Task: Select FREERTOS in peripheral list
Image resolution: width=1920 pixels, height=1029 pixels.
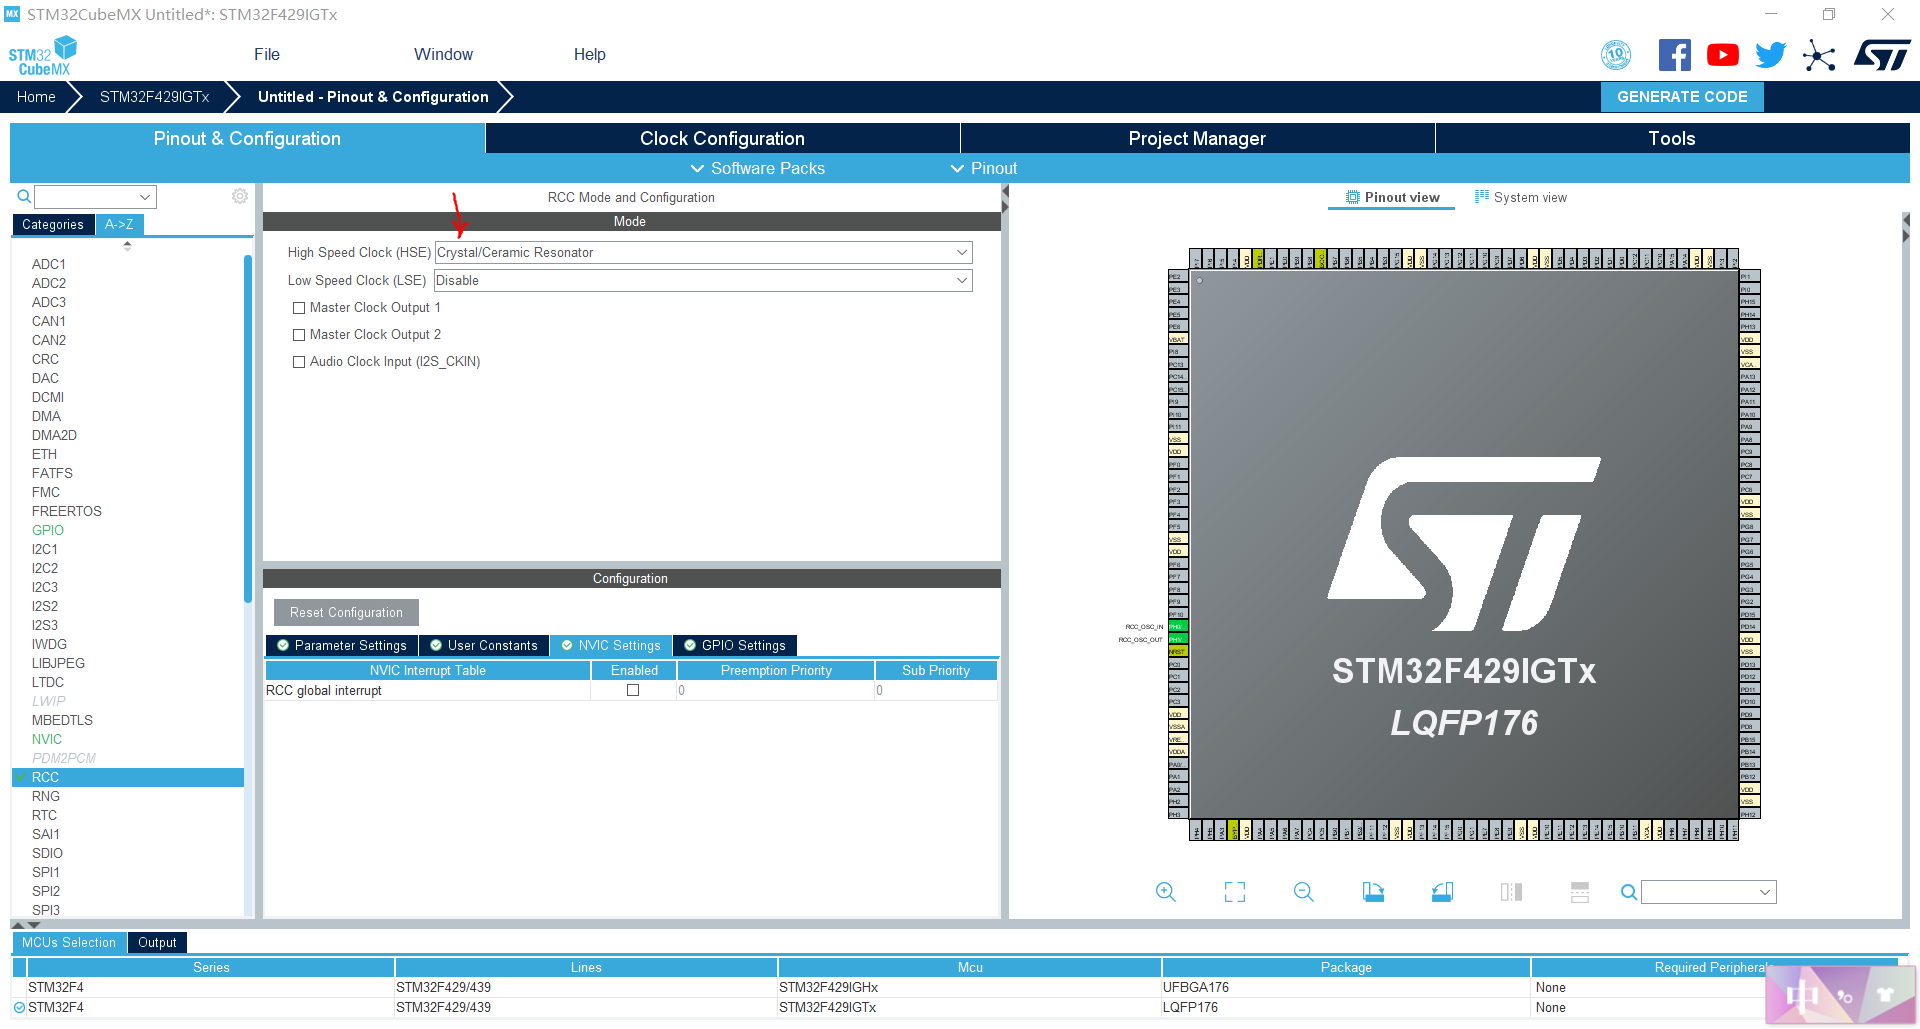Action: coord(66,512)
